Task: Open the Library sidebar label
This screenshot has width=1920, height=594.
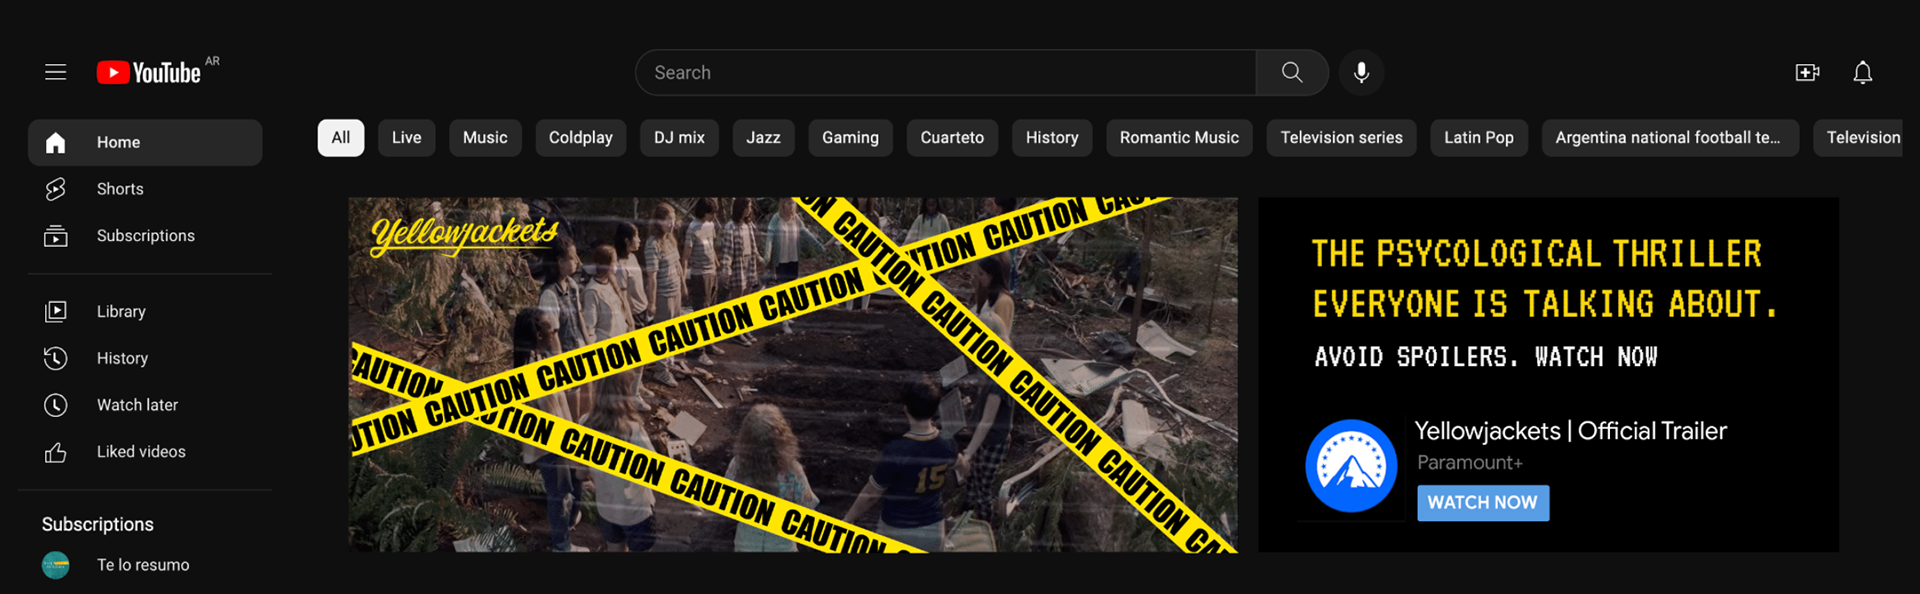Action: pyautogui.click(x=121, y=312)
